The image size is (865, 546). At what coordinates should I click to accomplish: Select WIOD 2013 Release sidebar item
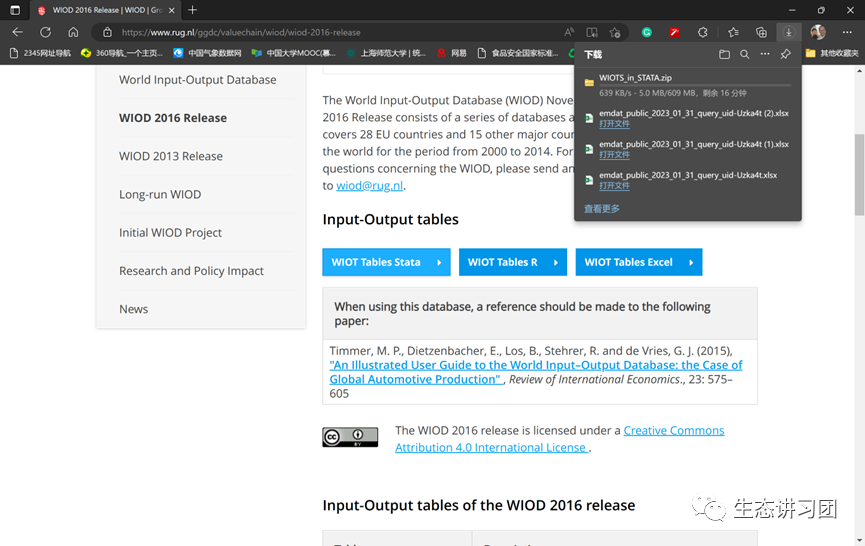(170, 156)
